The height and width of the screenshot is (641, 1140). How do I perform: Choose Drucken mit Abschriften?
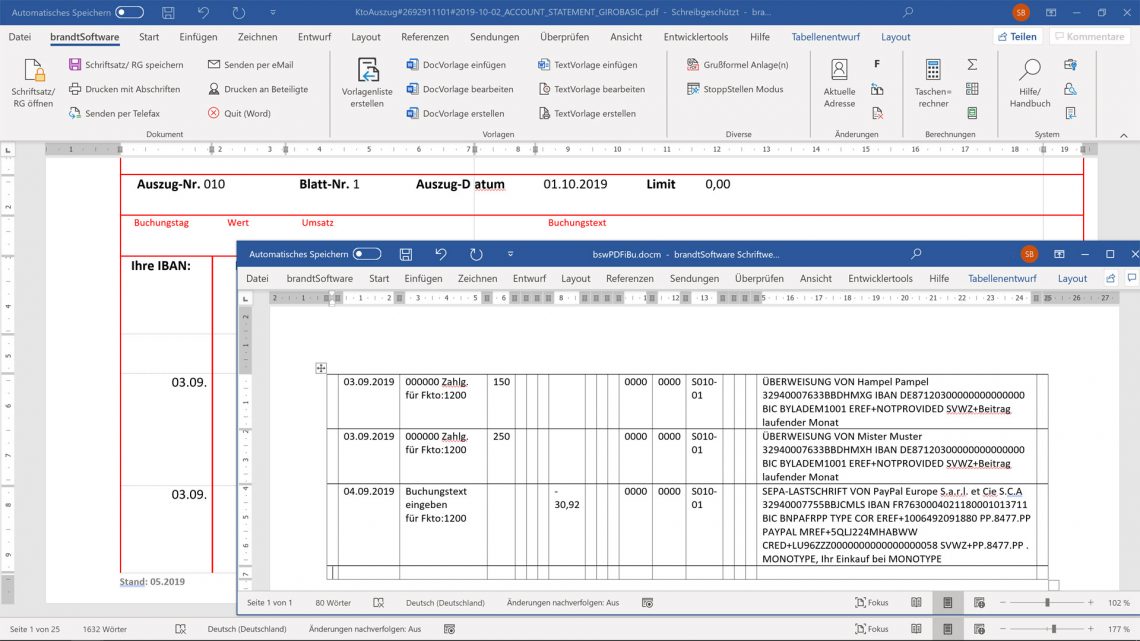point(124,89)
